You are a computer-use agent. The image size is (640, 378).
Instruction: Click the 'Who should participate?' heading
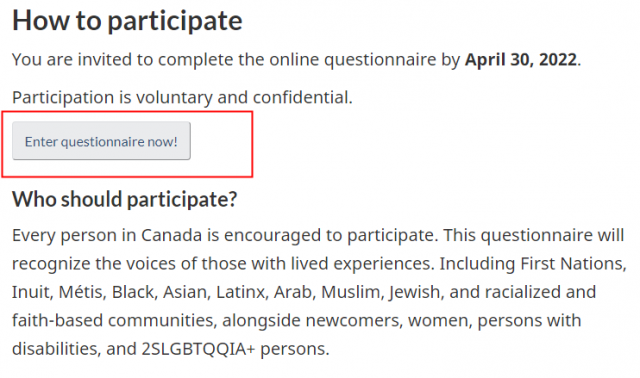[124, 199]
